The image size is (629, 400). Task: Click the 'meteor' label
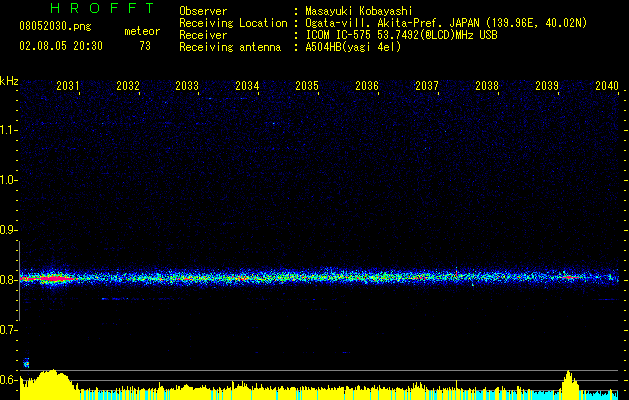[142, 31]
